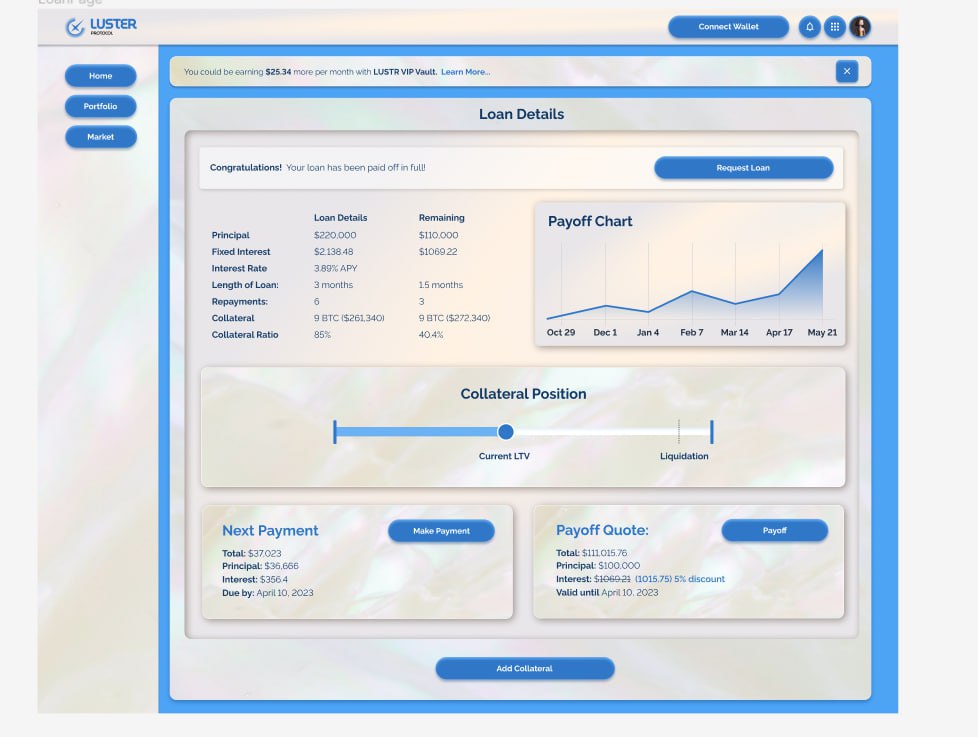Viewport: 978px width, 737px height.
Task: Click the 3.89% APY value
Action: point(336,268)
